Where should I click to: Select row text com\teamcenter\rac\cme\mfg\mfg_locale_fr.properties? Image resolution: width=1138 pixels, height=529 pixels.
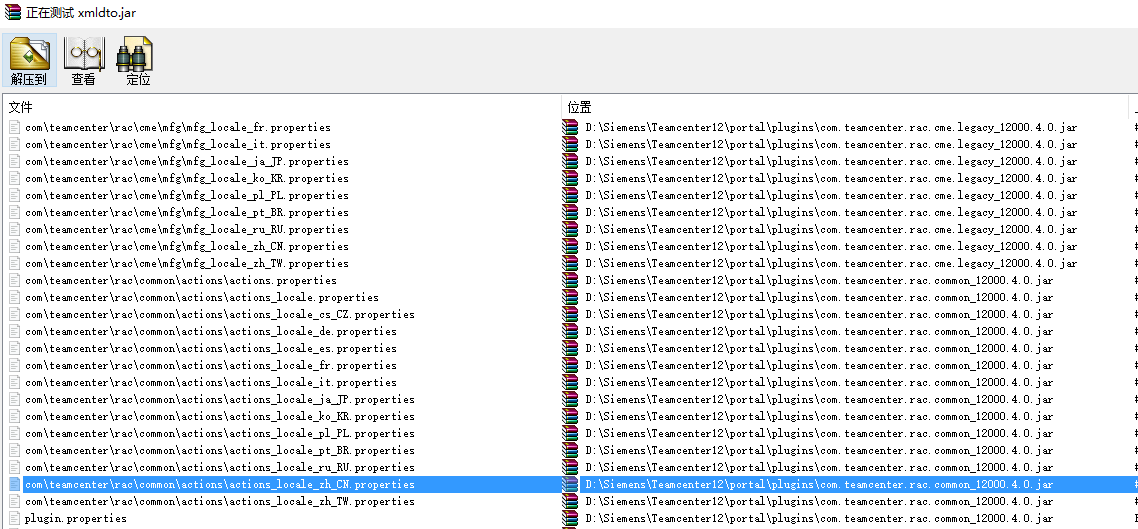178,127
